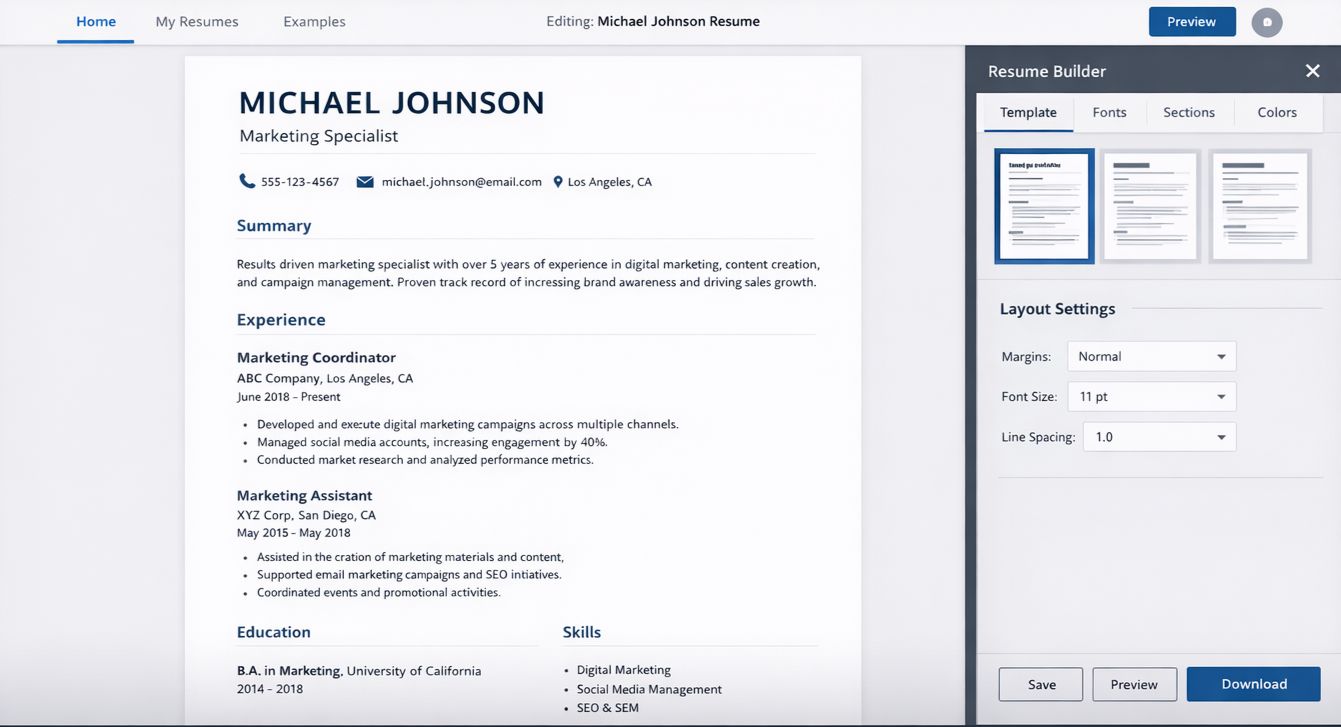Choose the second resume template thumbnail

point(1151,206)
